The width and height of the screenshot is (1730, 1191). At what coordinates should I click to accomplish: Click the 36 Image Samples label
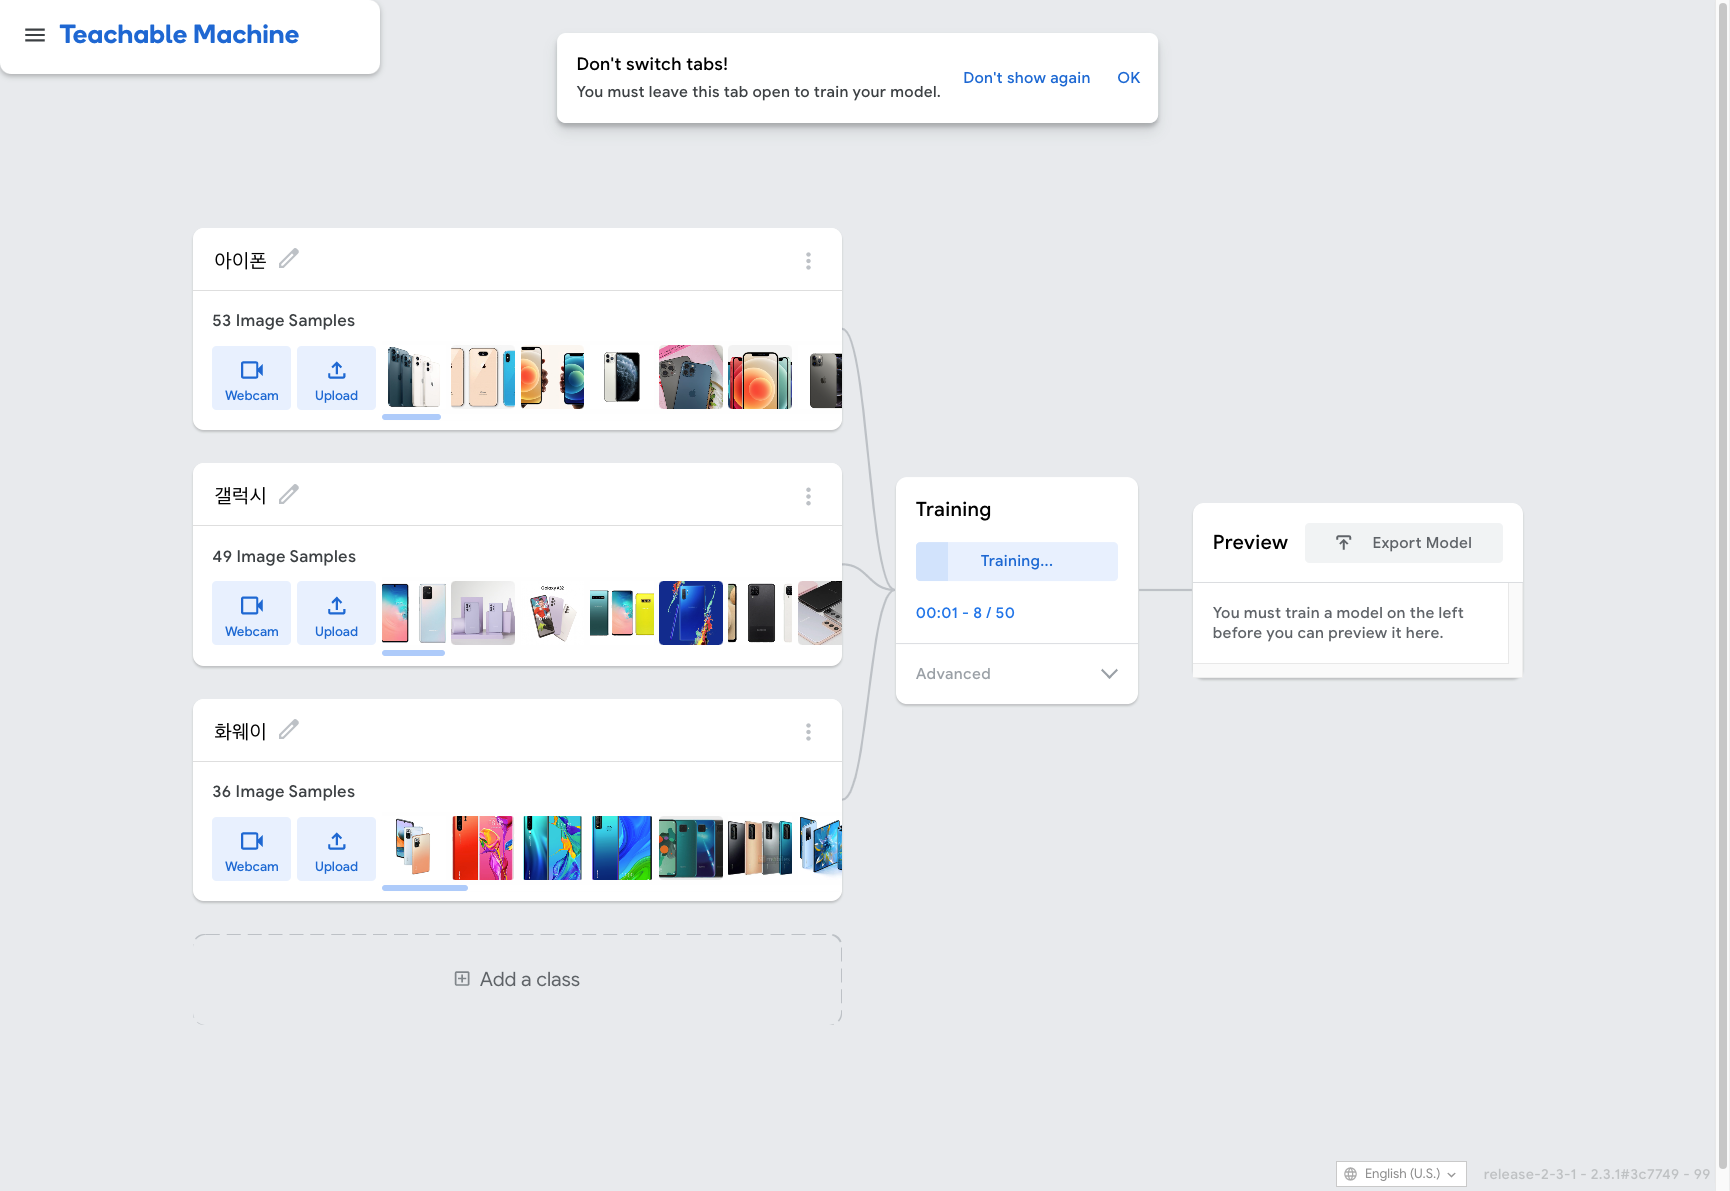pyautogui.click(x=283, y=792)
